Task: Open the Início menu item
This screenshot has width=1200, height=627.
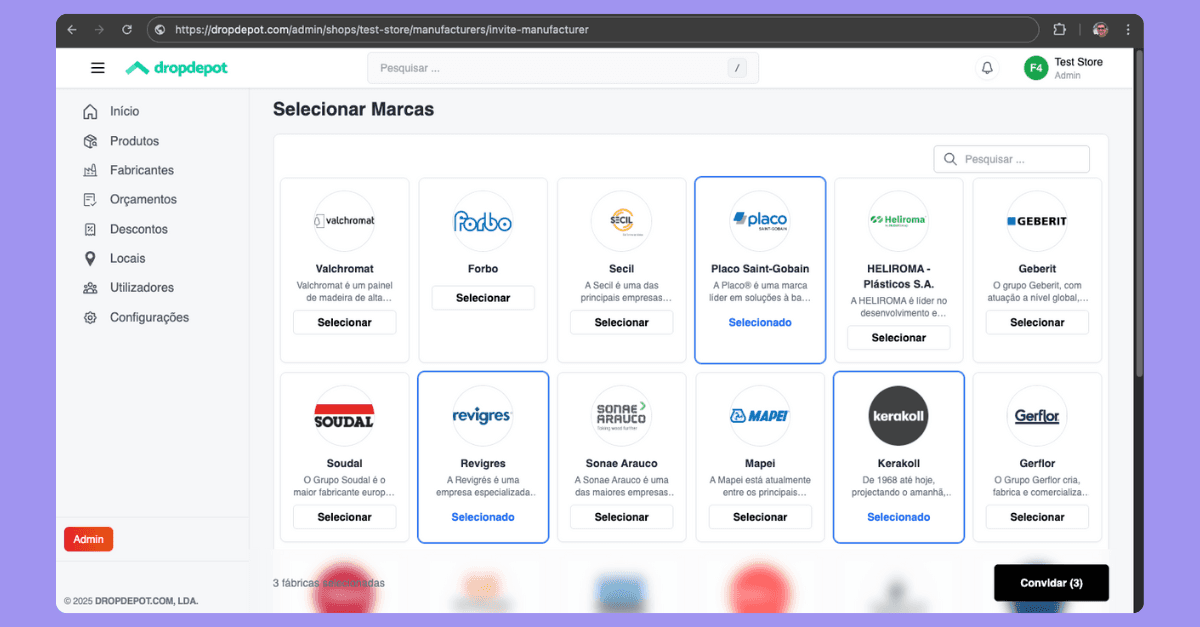Action: (124, 111)
